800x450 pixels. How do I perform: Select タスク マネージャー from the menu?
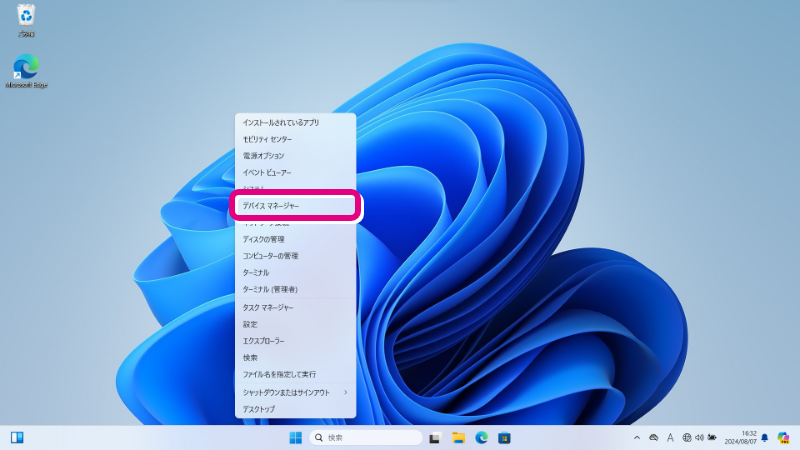(295, 307)
